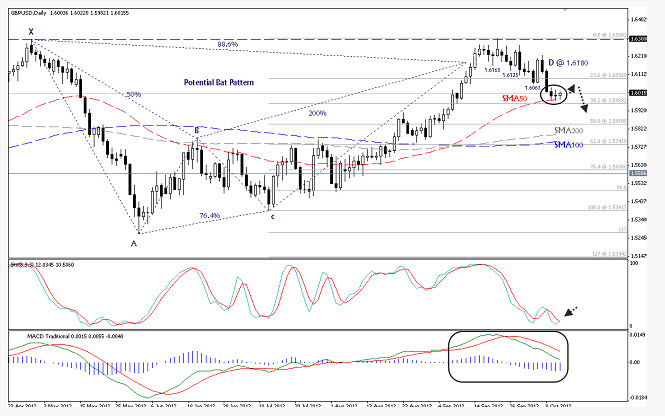Click the red SMA50 label
The image size is (665, 416).
point(514,98)
